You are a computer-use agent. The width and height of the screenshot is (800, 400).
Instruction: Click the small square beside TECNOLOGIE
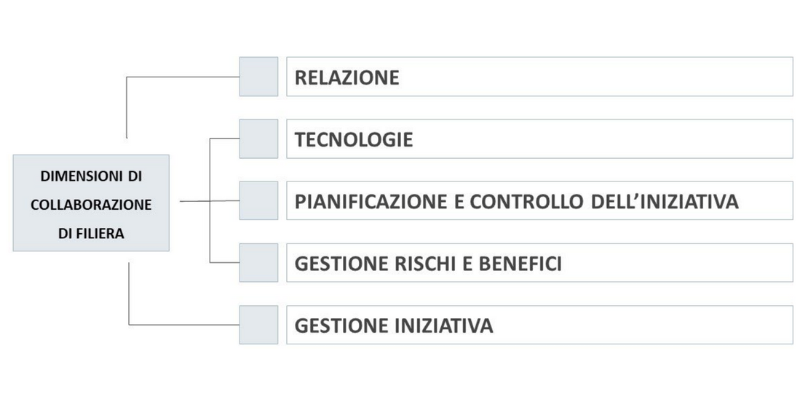[258, 139]
